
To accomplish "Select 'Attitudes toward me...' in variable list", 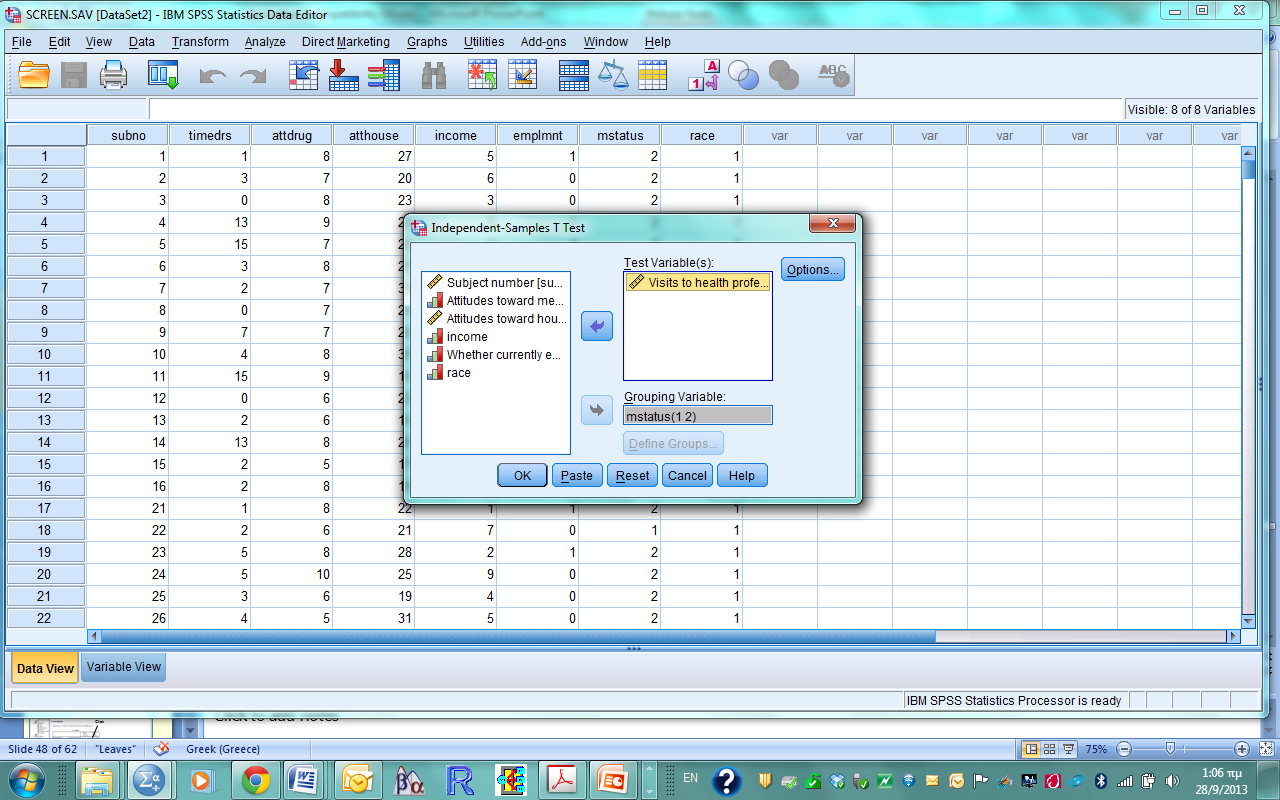I will 496,300.
